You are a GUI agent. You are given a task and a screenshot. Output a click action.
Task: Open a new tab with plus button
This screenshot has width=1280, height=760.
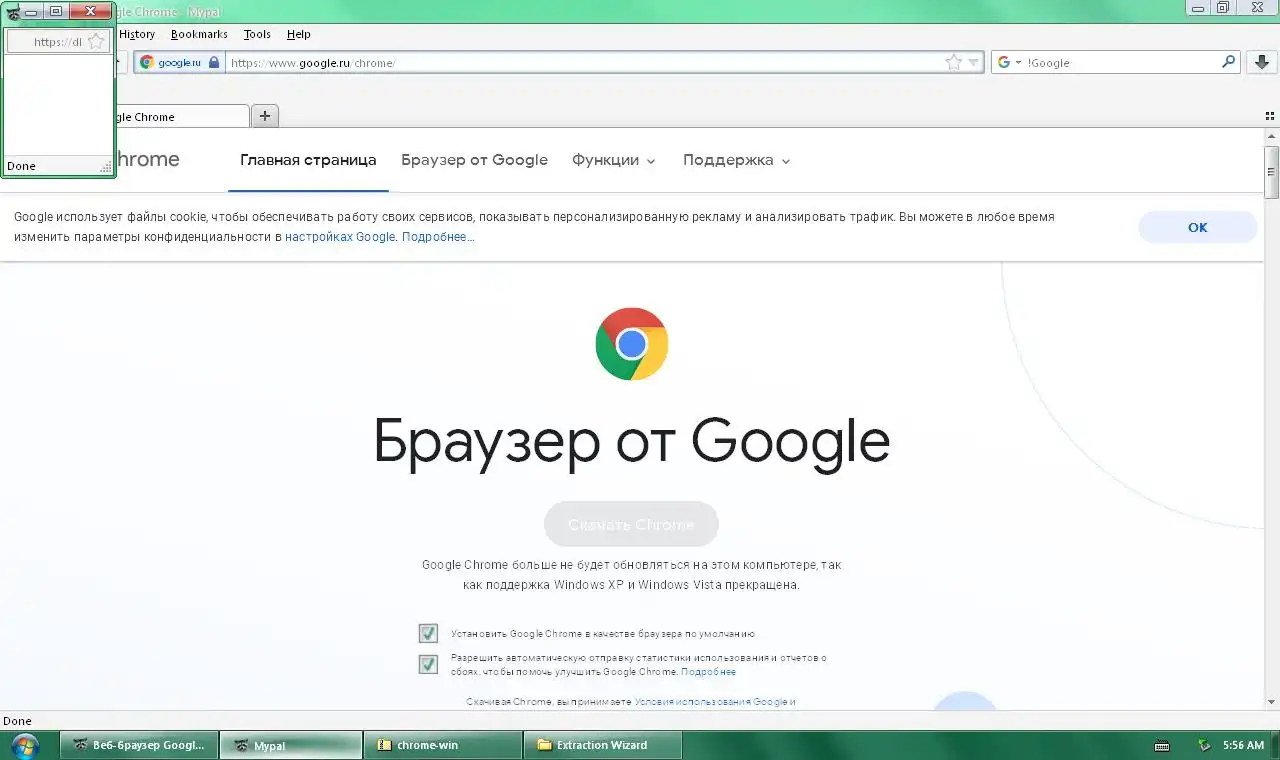[x=265, y=116]
